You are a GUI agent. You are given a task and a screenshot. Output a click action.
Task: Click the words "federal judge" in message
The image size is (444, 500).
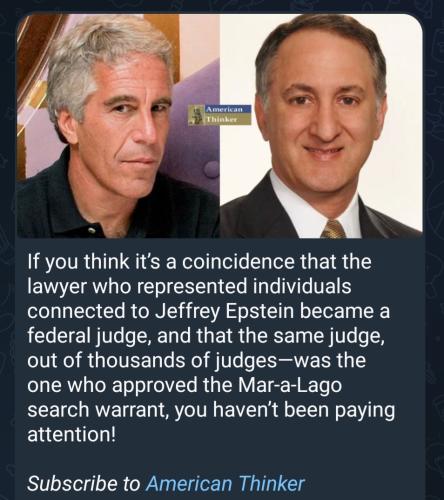pyautogui.click(x=87, y=336)
